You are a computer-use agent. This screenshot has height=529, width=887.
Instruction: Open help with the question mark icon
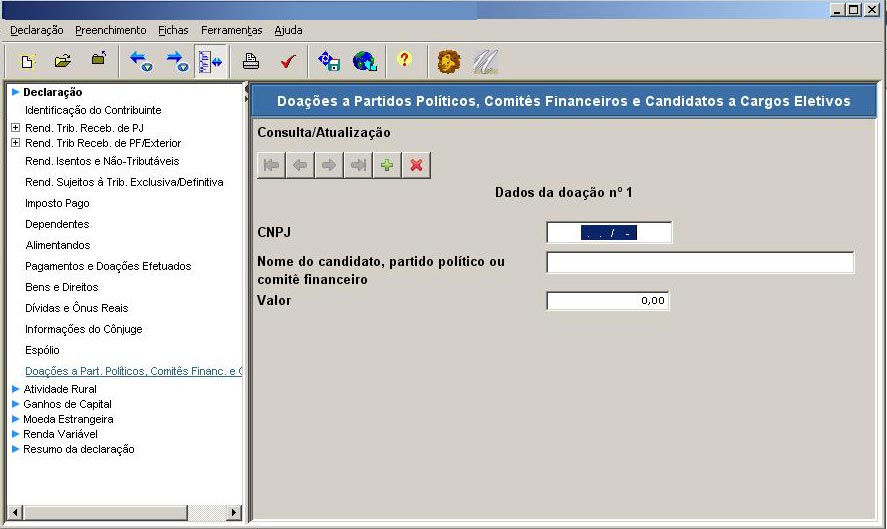[x=404, y=61]
